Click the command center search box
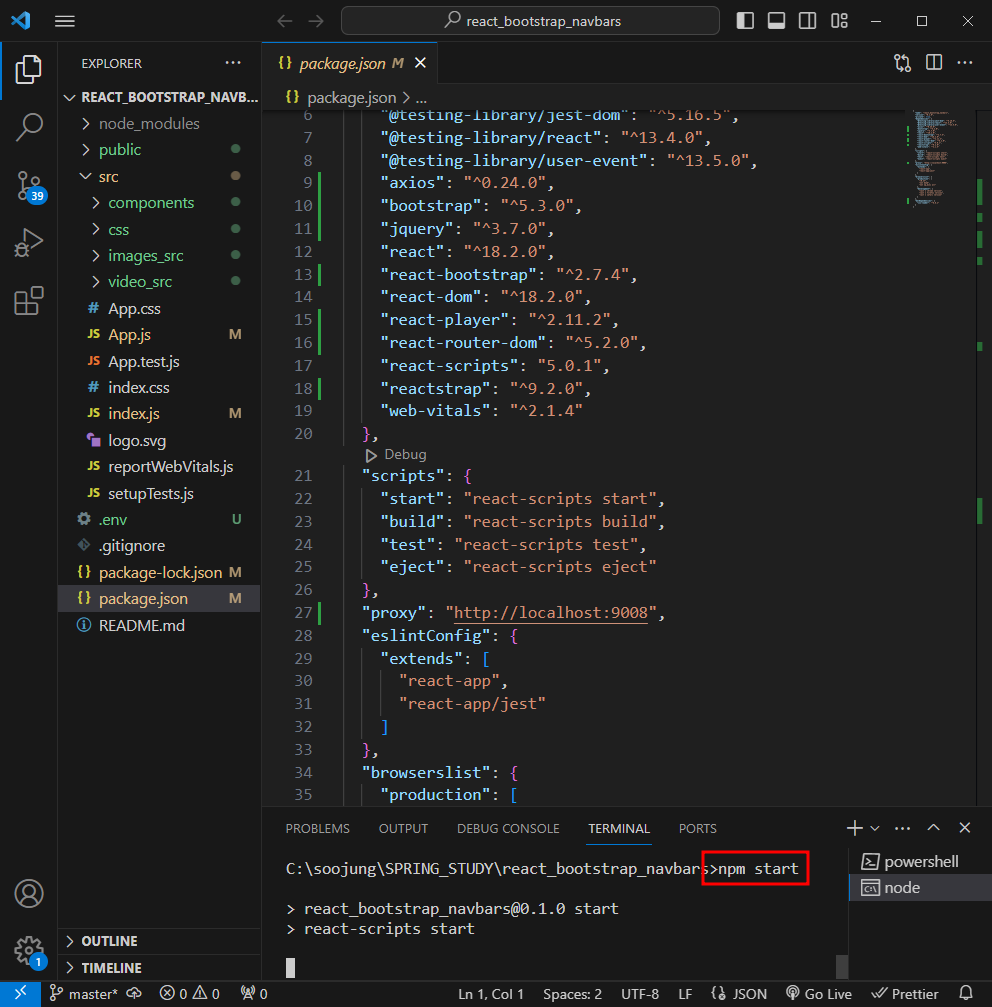Image resolution: width=992 pixels, height=1007 pixels. click(x=530, y=21)
